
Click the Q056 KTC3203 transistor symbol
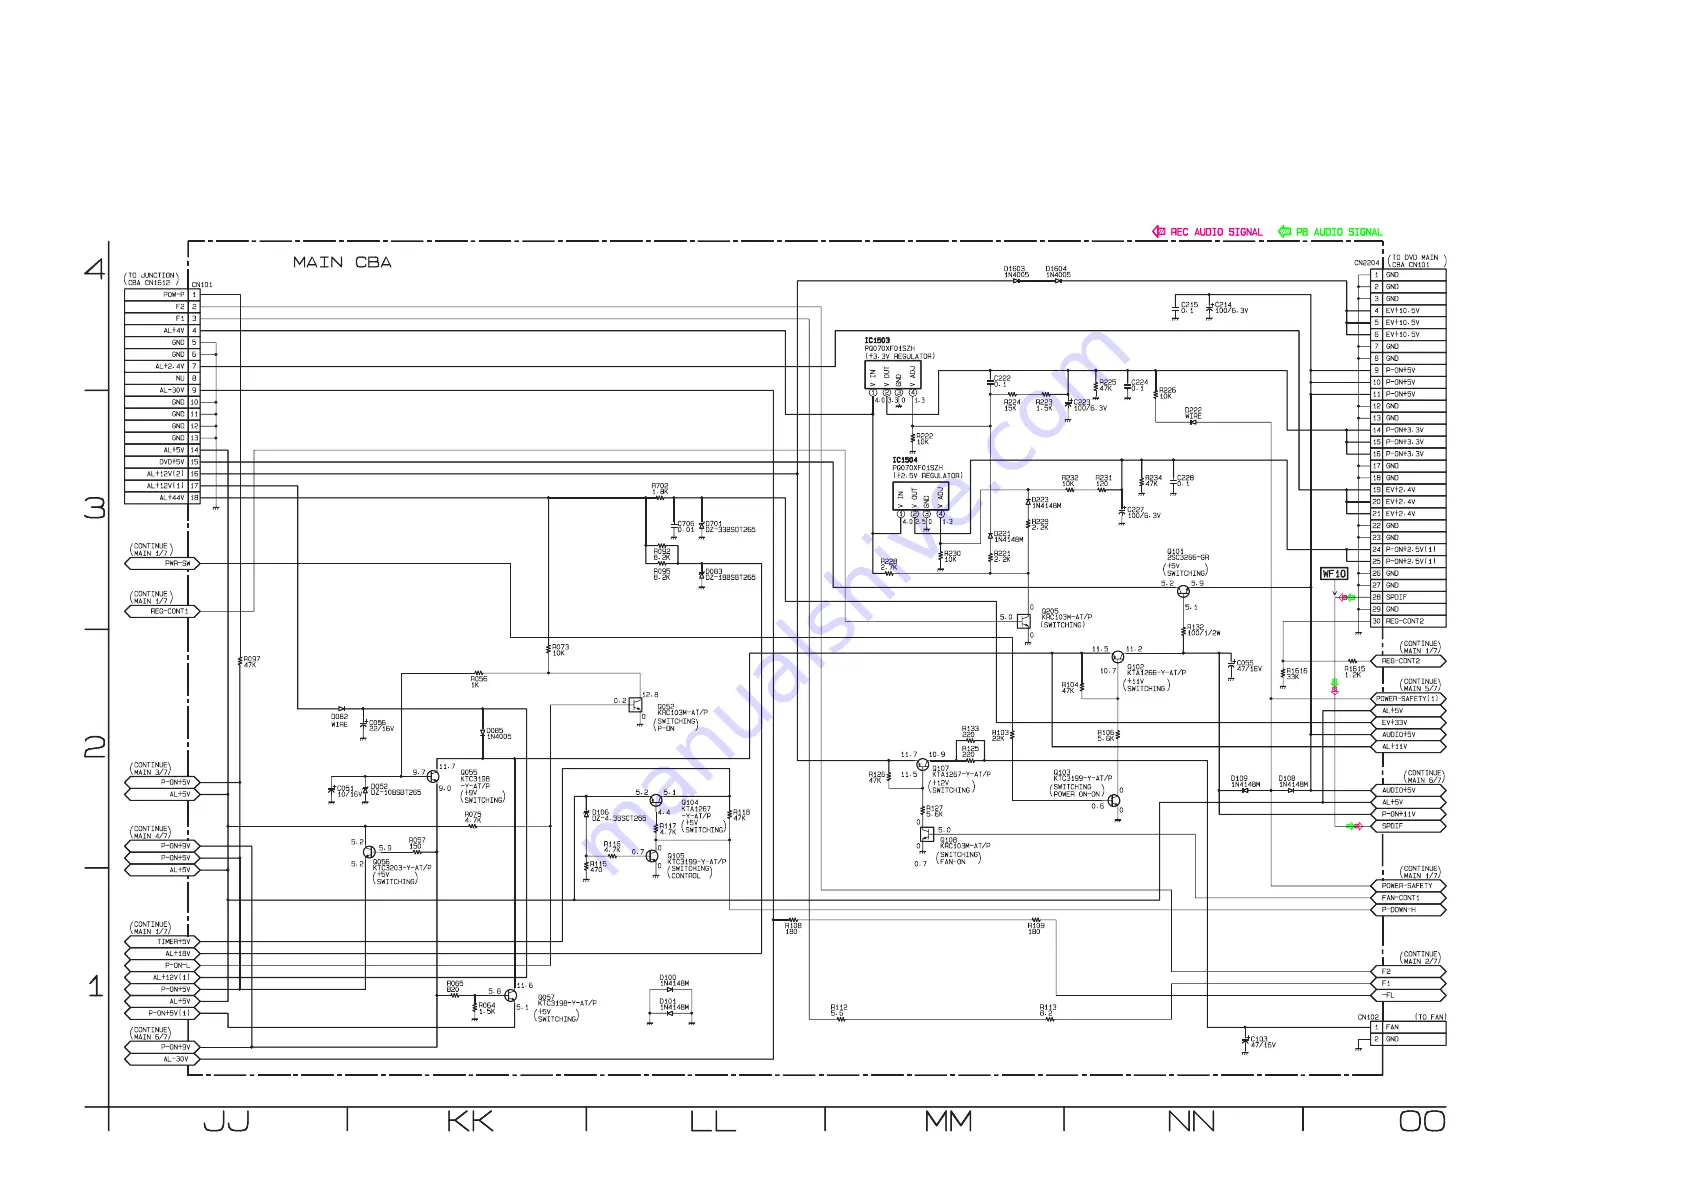coord(369,851)
